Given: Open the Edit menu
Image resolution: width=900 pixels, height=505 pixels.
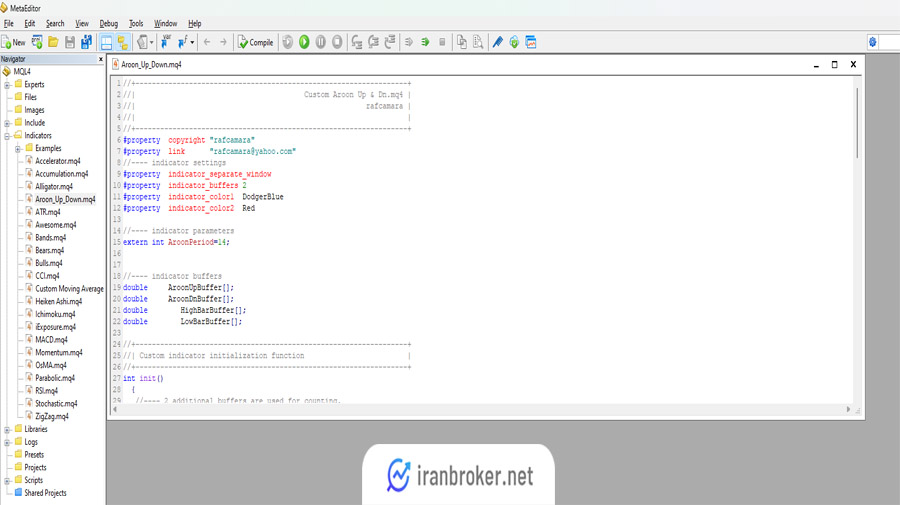Looking at the screenshot, I should (30, 24).
